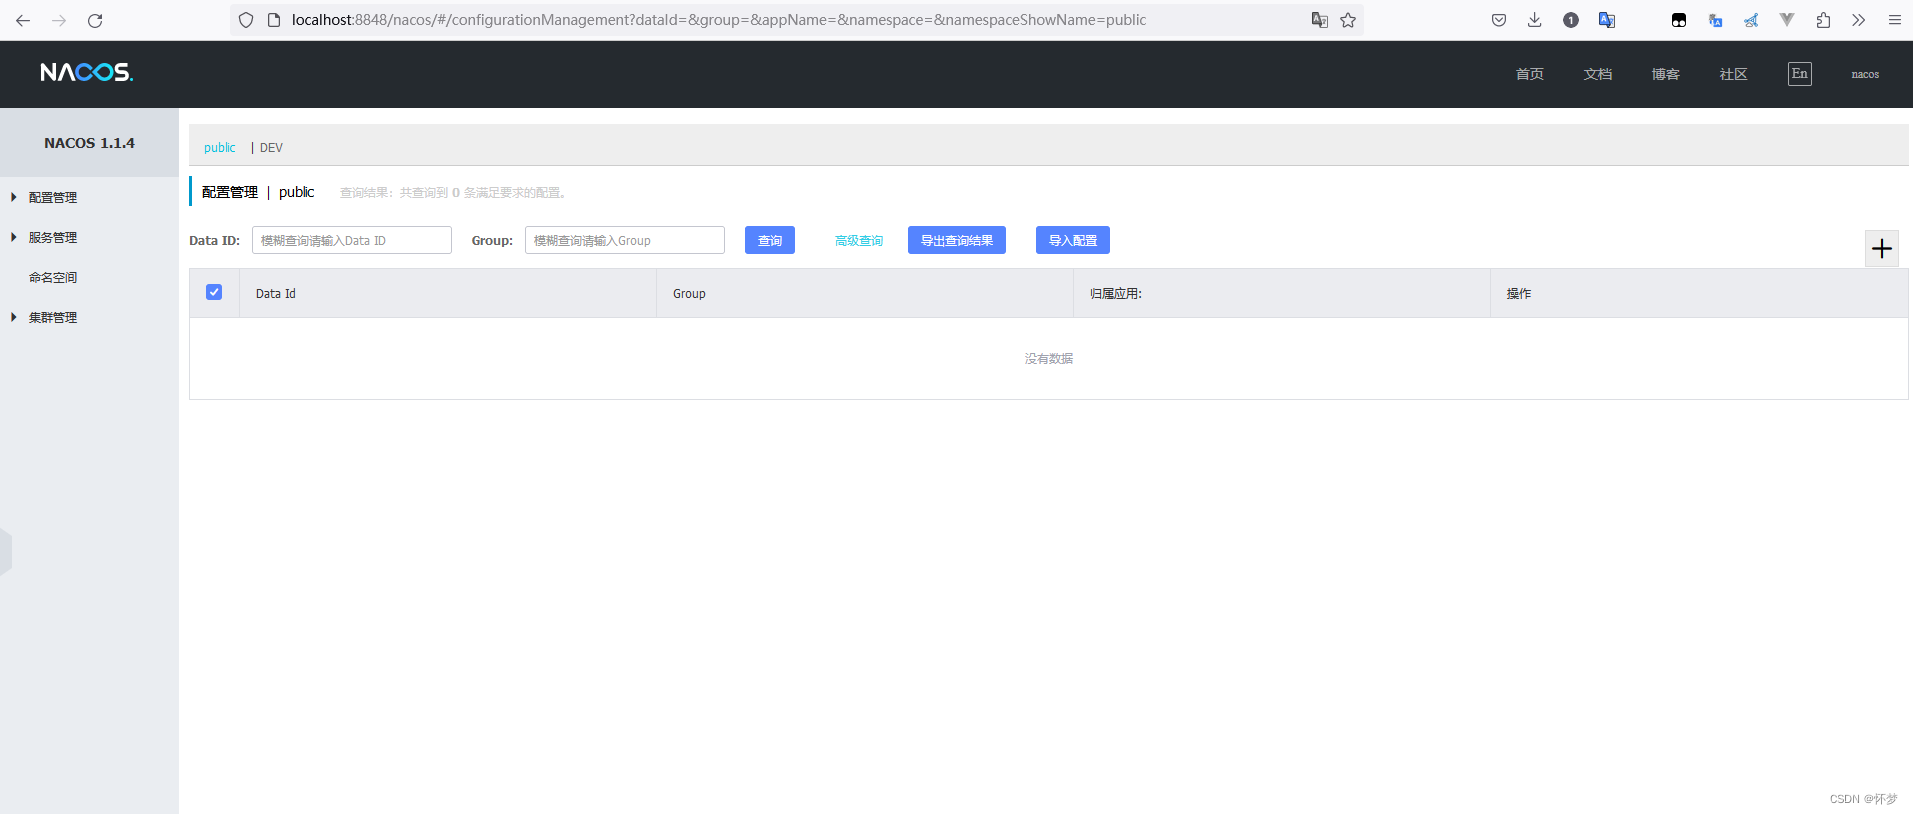The height and width of the screenshot is (814, 1913).
Task: Click the NACOS logo
Action: click(86, 72)
